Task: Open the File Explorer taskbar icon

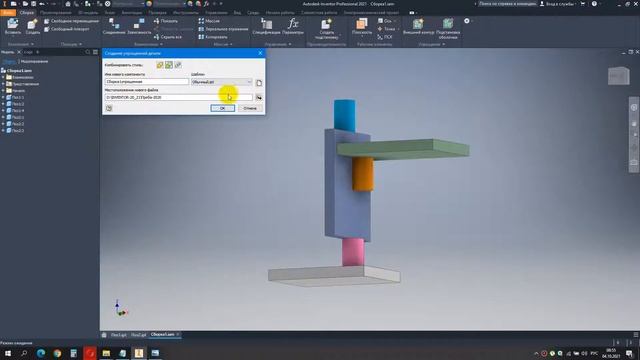Action: click(106, 353)
